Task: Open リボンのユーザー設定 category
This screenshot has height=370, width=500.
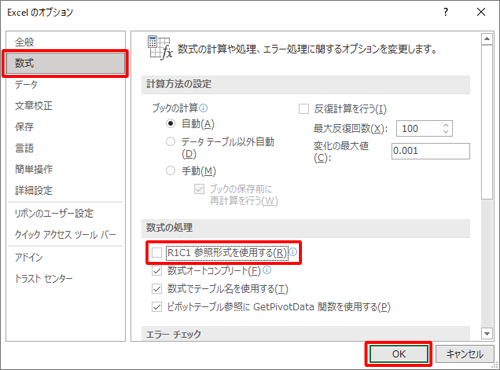Action: (x=65, y=213)
